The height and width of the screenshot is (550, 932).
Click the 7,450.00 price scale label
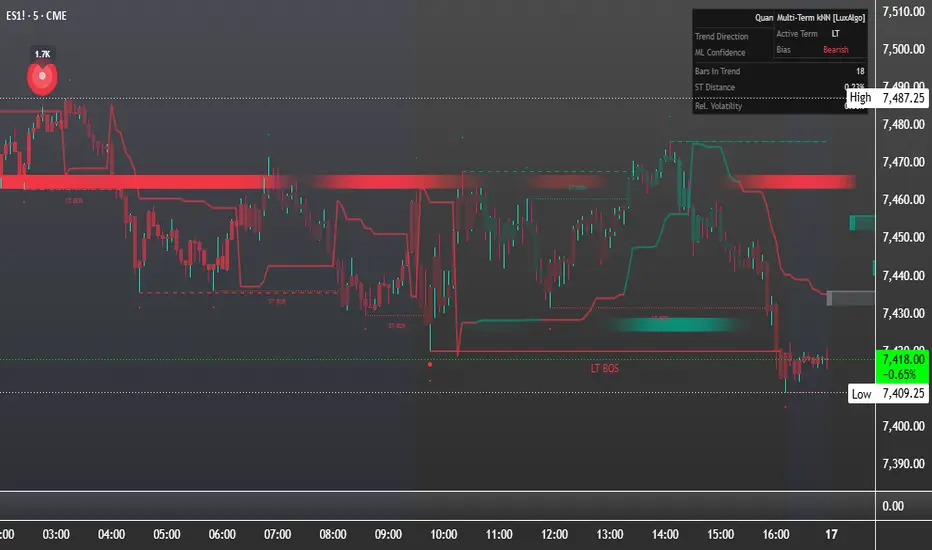point(903,237)
